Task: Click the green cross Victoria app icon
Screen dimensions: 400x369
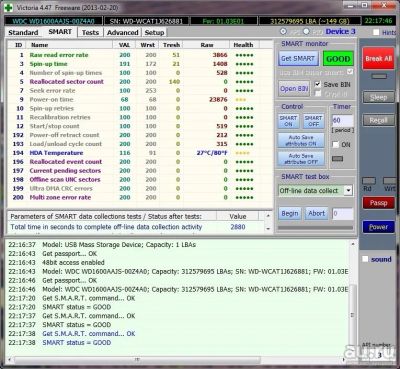Action: point(9,7)
